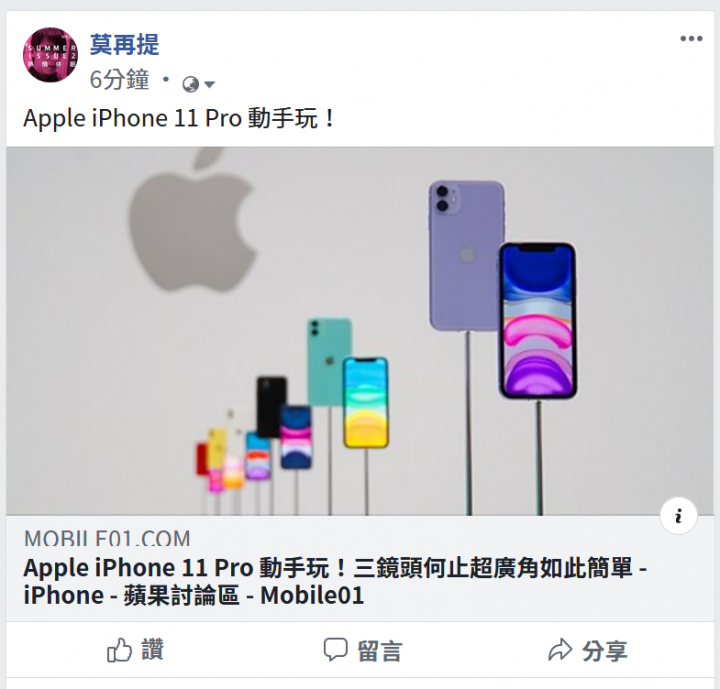Click the MOBILE01.COM source domain text
The image size is (720, 689).
[x=107, y=539]
